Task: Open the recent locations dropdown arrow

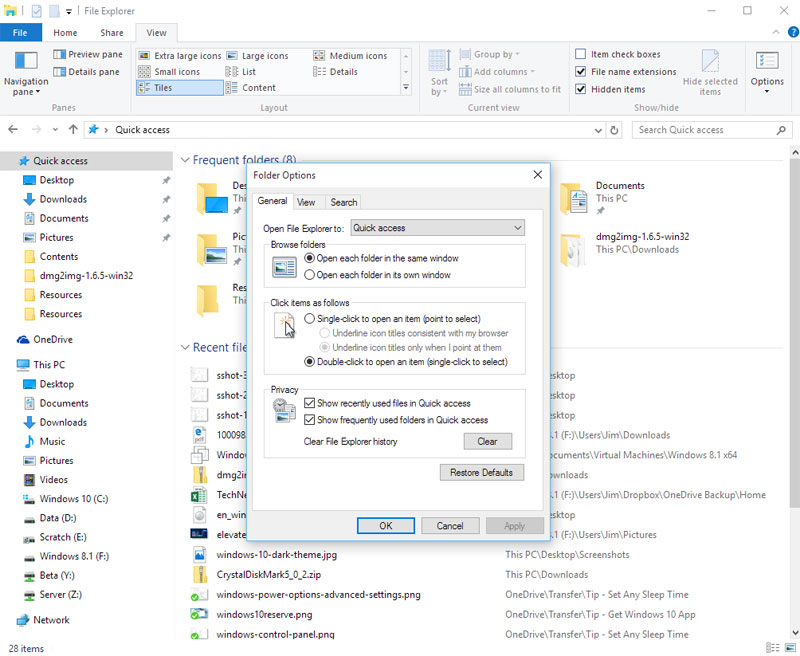Action: tap(55, 130)
